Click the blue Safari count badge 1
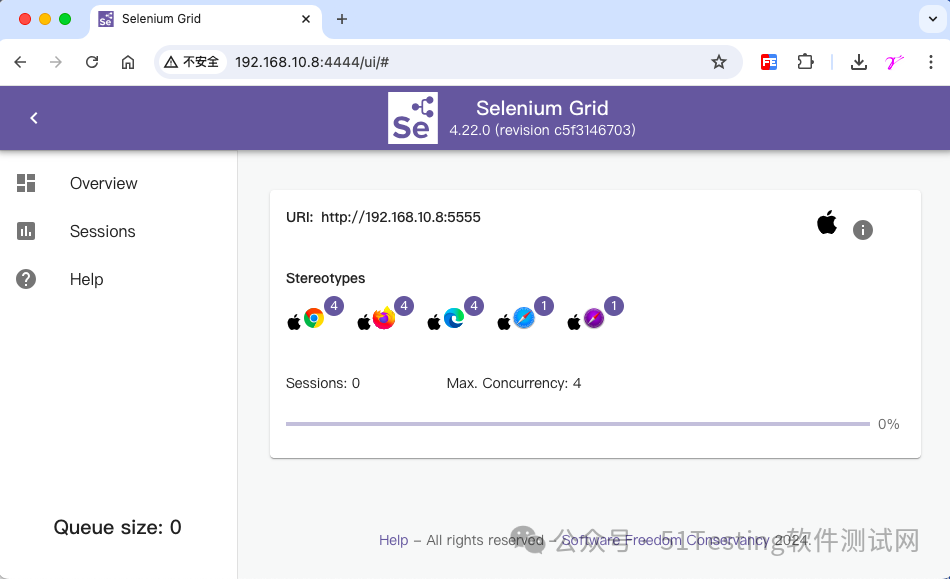Image resolution: width=950 pixels, height=579 pixels. coord(544,306)
